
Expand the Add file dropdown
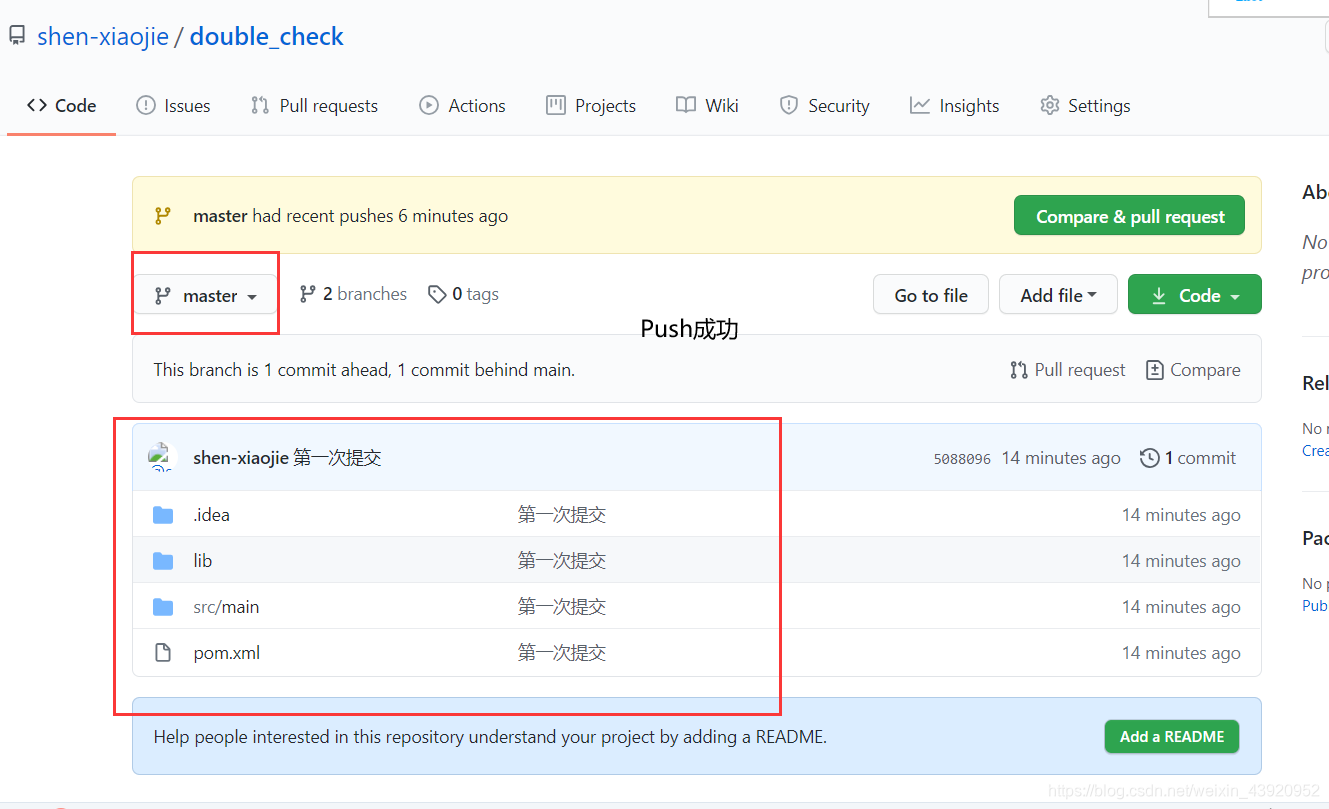click(x=1058, y=295)
